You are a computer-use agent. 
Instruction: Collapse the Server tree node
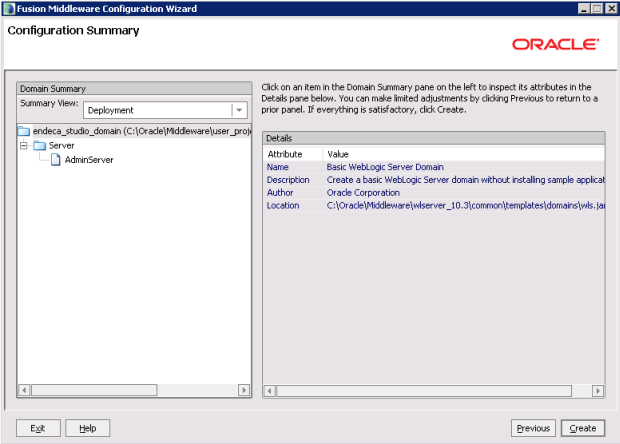24,145
